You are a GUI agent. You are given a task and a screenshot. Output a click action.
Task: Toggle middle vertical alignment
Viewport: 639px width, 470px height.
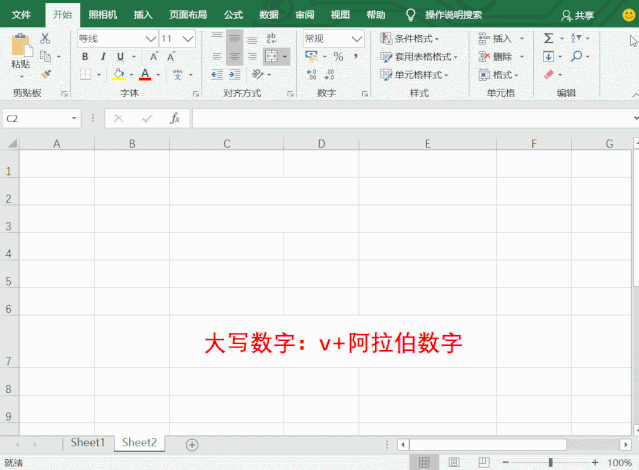tap(234, 39)
